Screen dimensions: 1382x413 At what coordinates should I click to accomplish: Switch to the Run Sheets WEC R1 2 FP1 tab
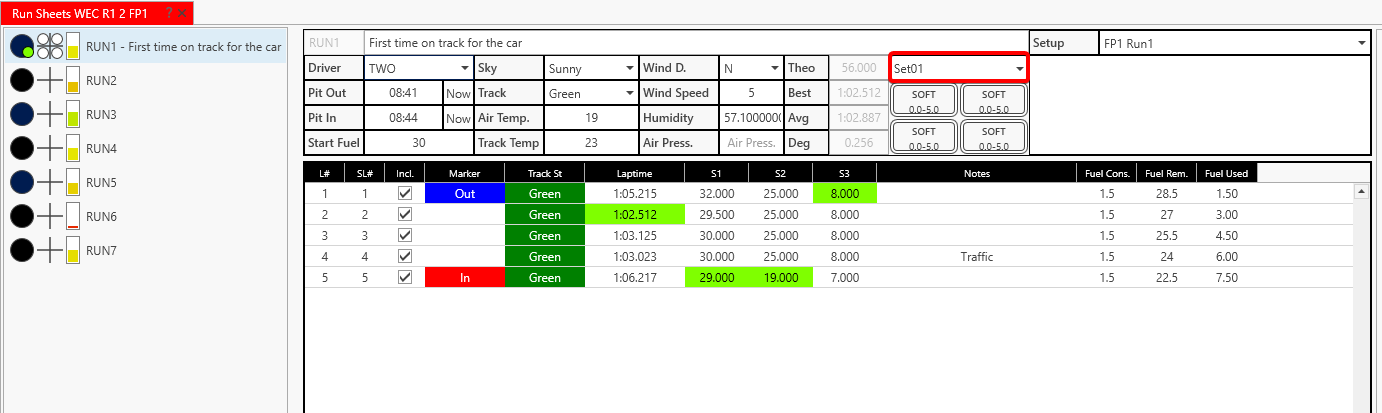79,14
